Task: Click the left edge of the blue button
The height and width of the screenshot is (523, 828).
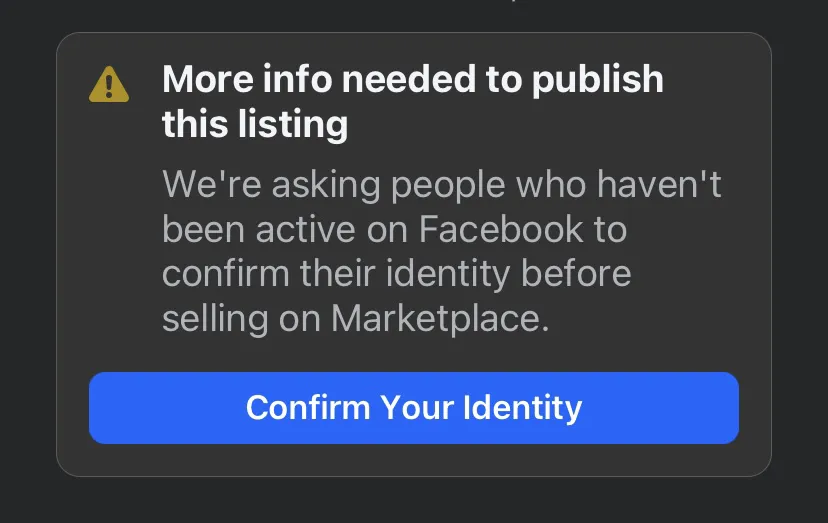Action: tap(102, 408)
